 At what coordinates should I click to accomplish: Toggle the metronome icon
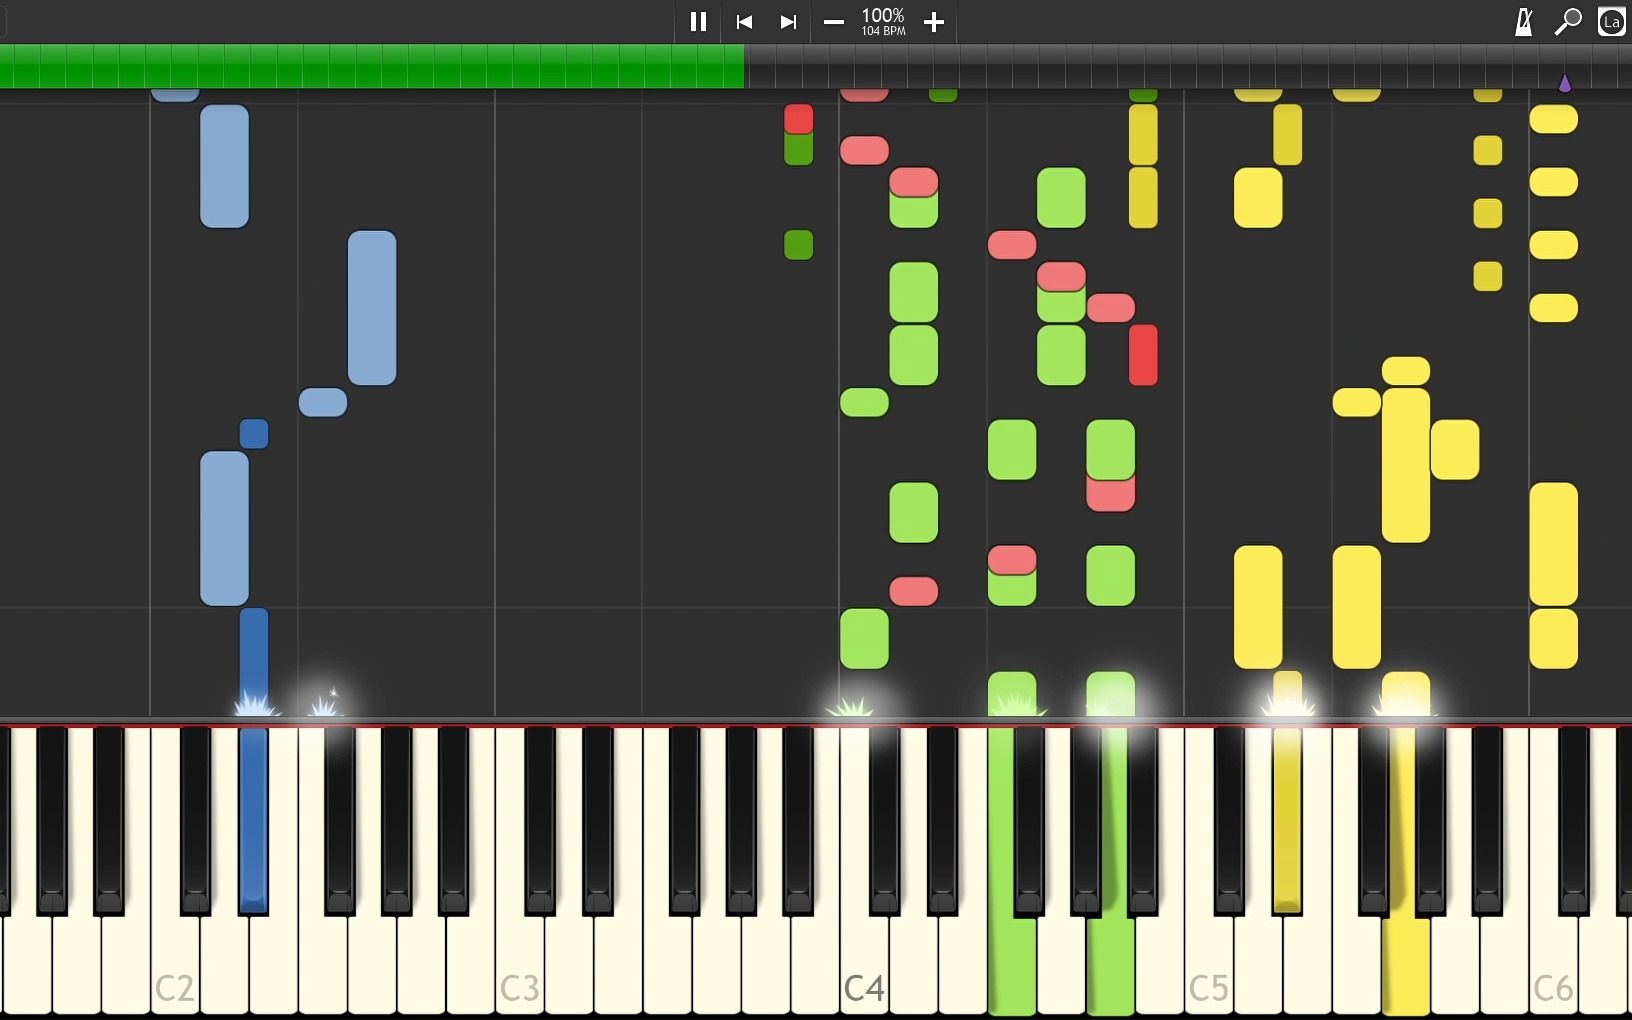pos(1524,21)
